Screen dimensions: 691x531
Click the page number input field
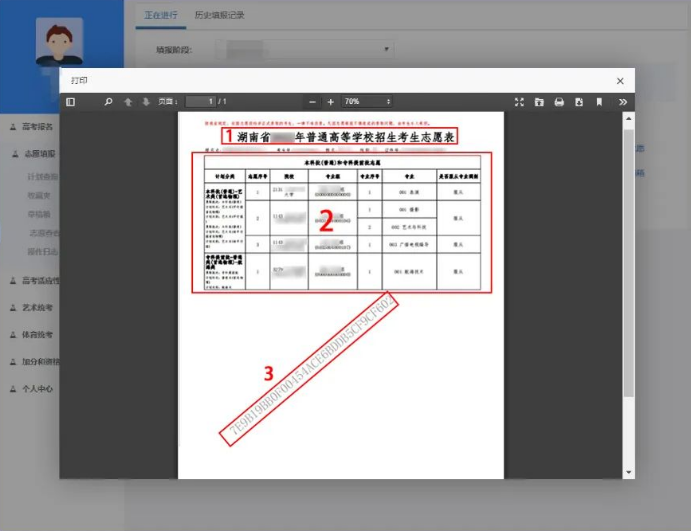201,102
